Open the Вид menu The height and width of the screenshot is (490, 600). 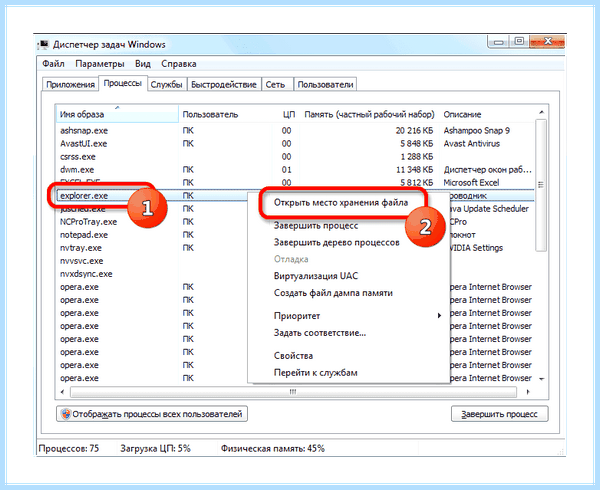[142, 64]
